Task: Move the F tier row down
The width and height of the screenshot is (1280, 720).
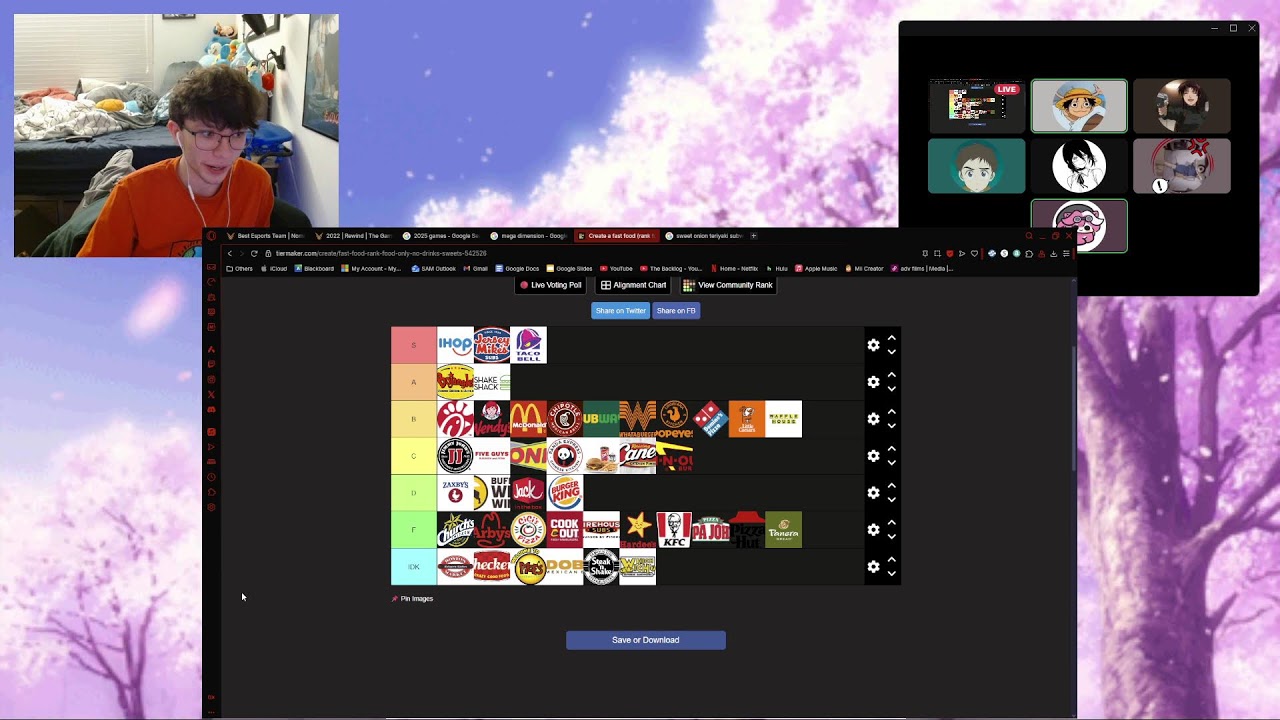Action: point(891,537)
